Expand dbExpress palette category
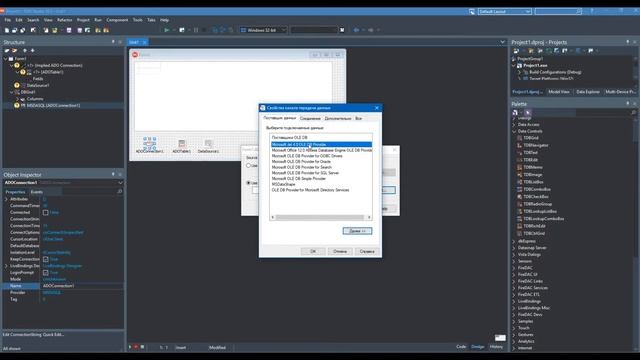The image size is (640, 360). coord(514,241)
